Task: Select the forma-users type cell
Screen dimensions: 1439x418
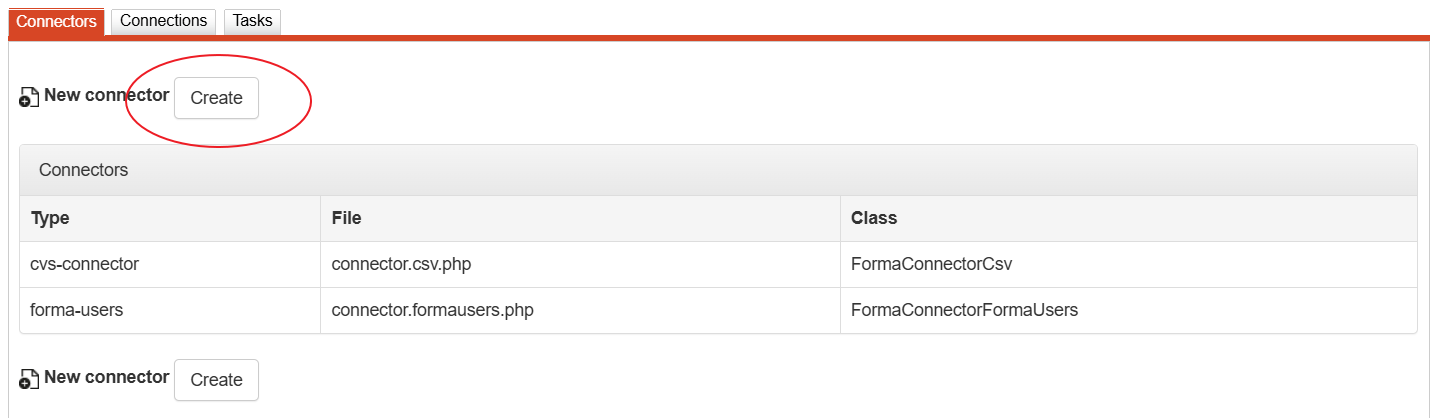Action: click(77, 310)
